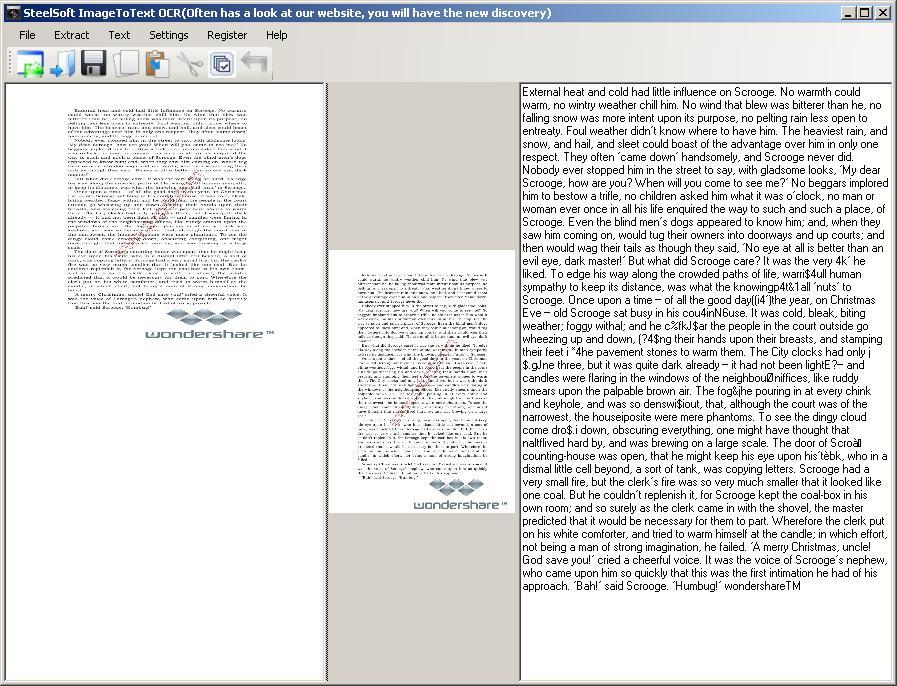Click into the extracted OCR text area
This screenshot has width=897, height=686.
(705, 382)
